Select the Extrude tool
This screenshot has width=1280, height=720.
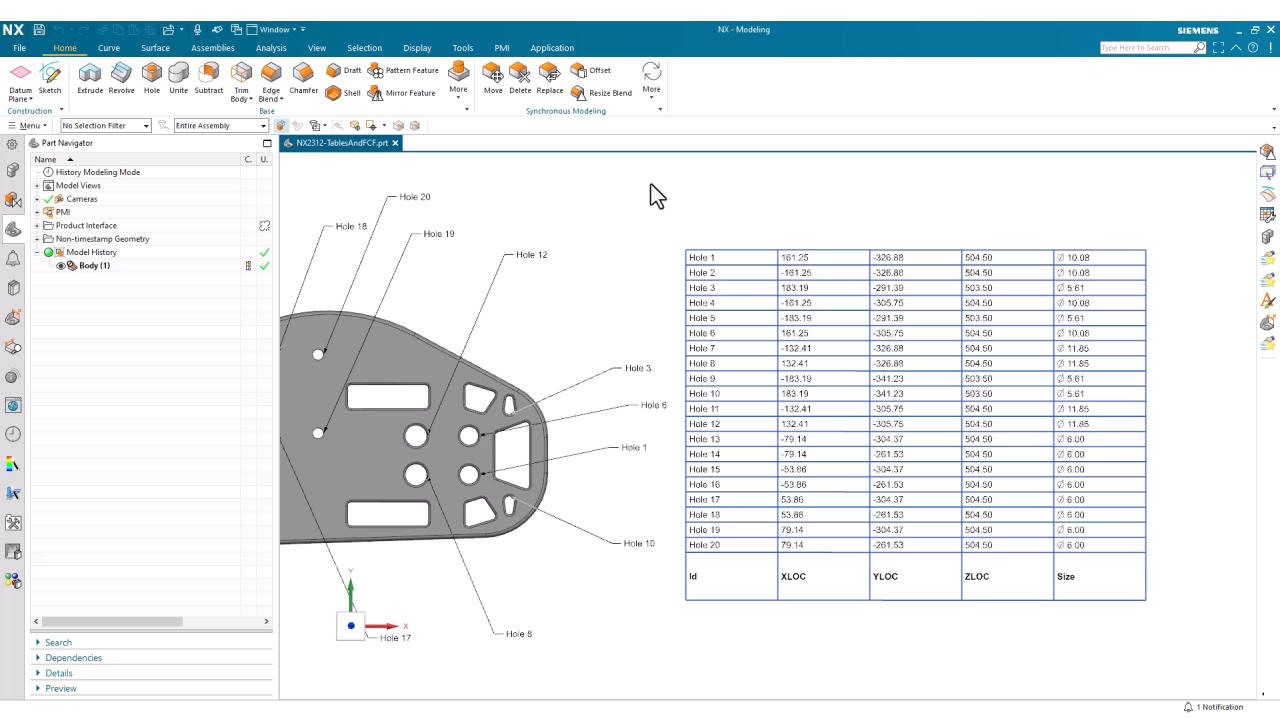tap(90, 76)
